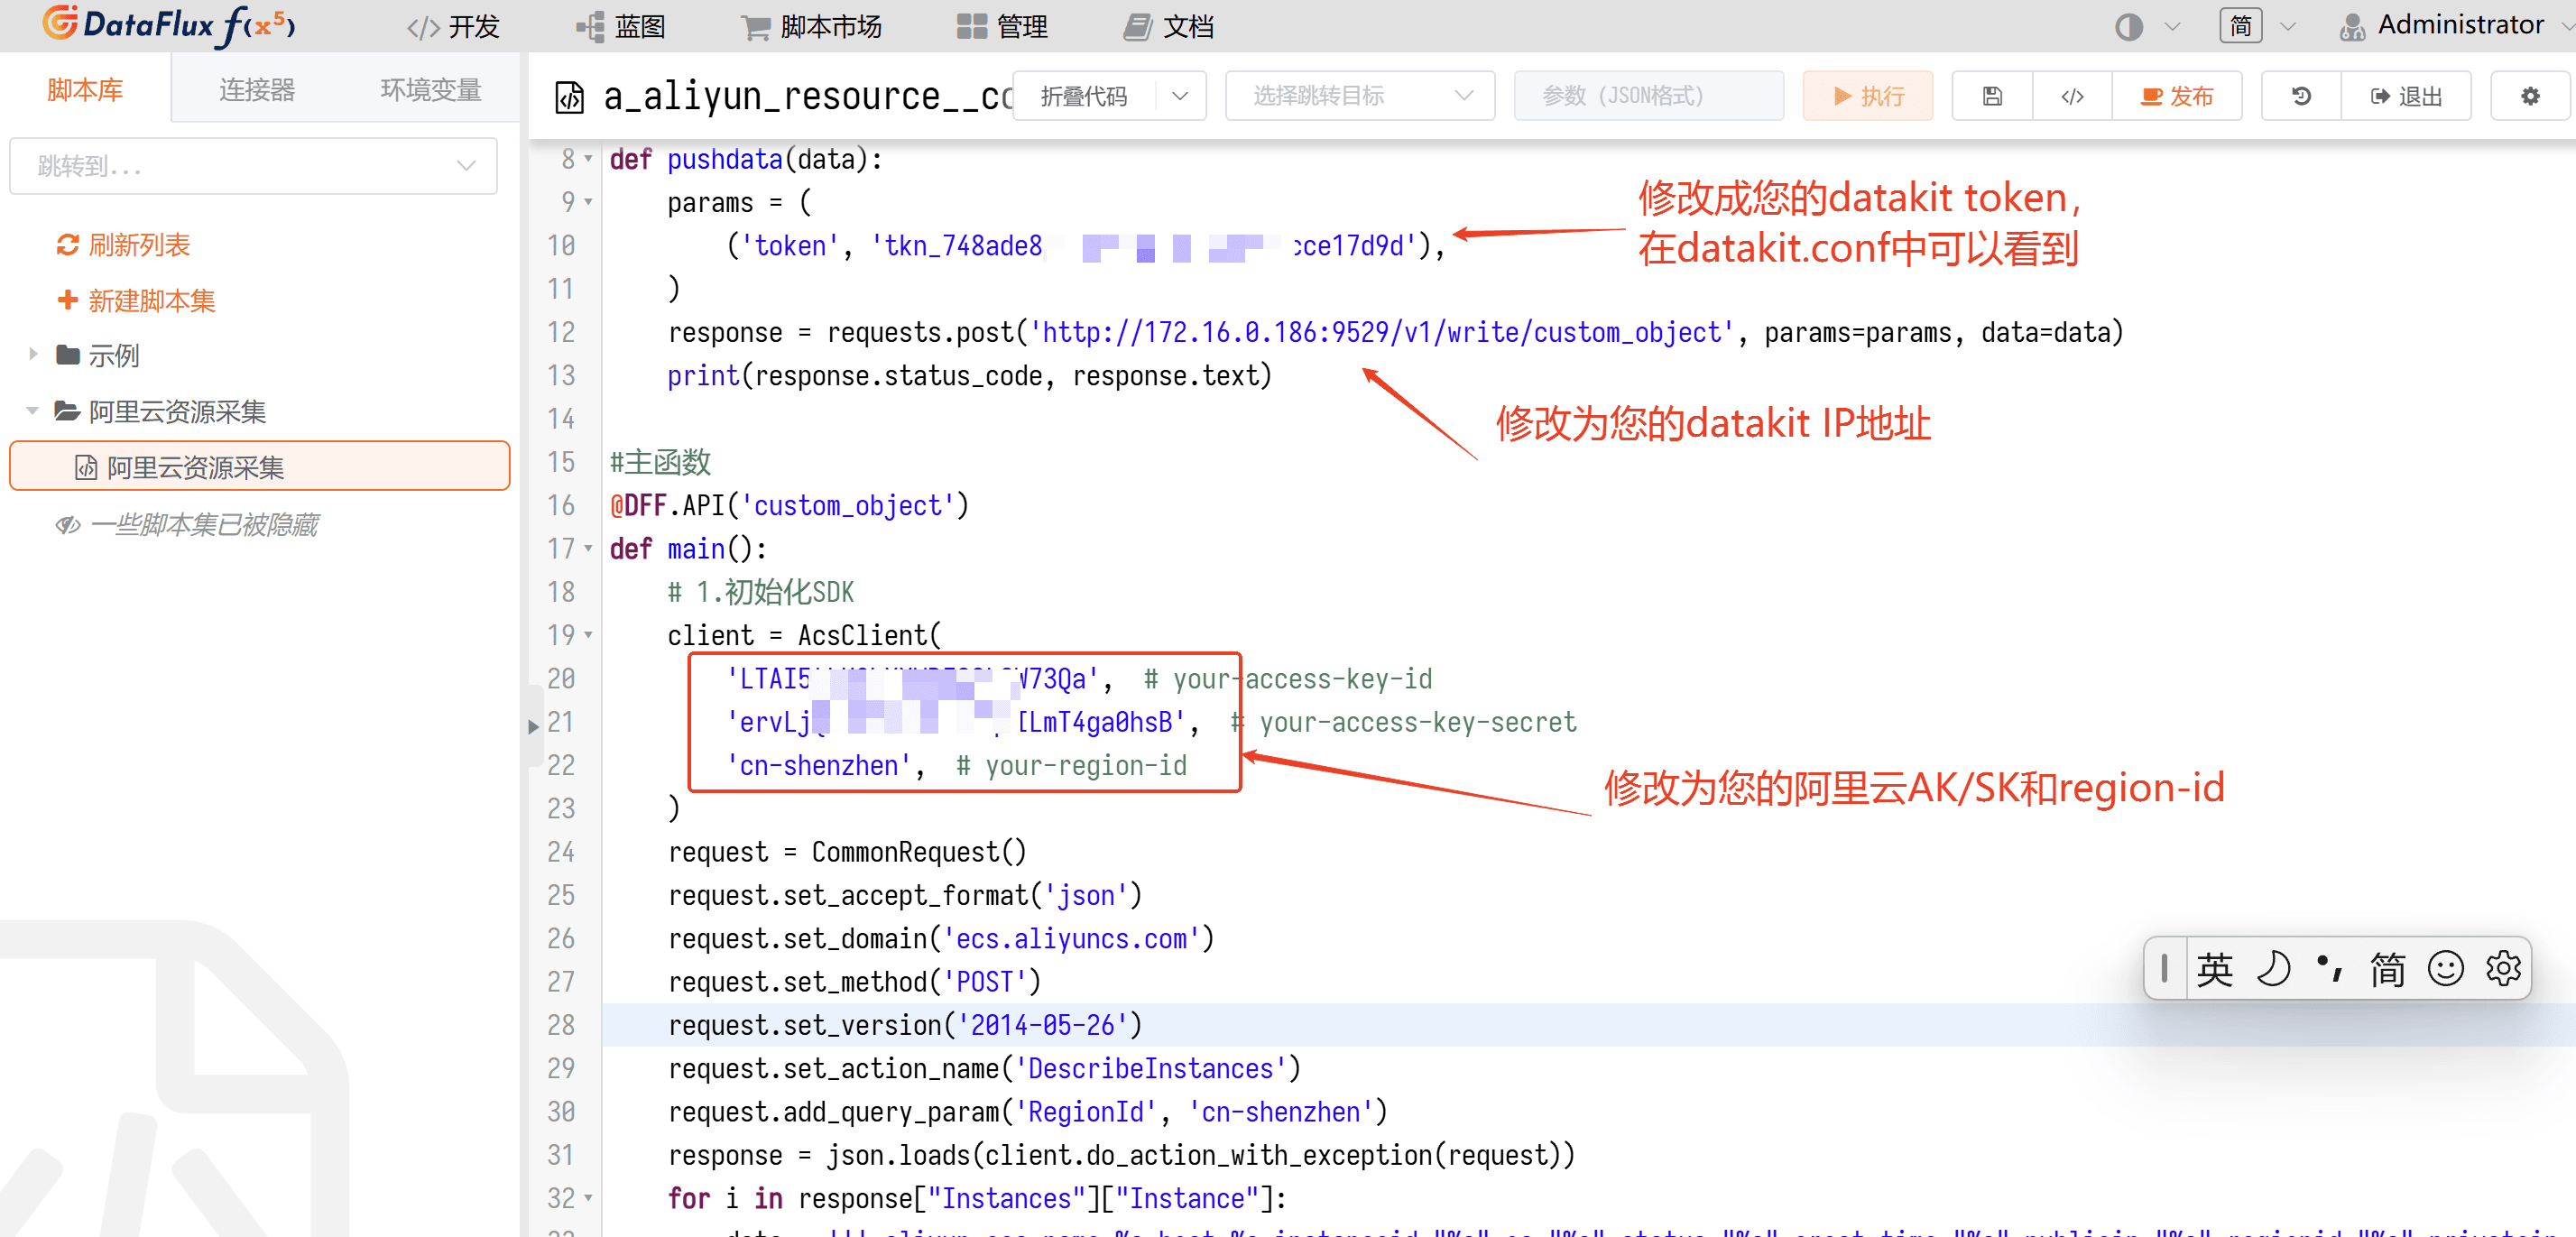Toggle the punctuation icon in IME bar
The height and width of the screenshot is (1237, 2576).
click(x=2330, y=968)
